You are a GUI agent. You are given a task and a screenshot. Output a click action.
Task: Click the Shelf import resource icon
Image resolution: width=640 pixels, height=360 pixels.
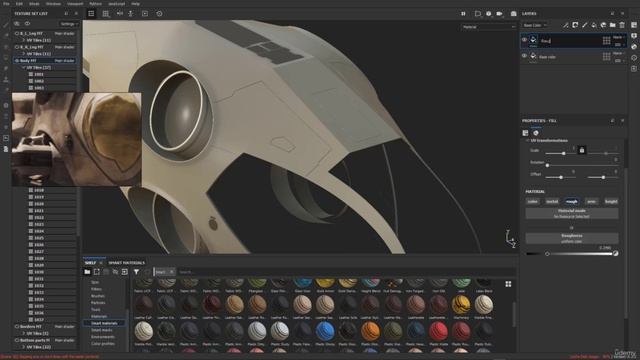click(x=125, y=272)
